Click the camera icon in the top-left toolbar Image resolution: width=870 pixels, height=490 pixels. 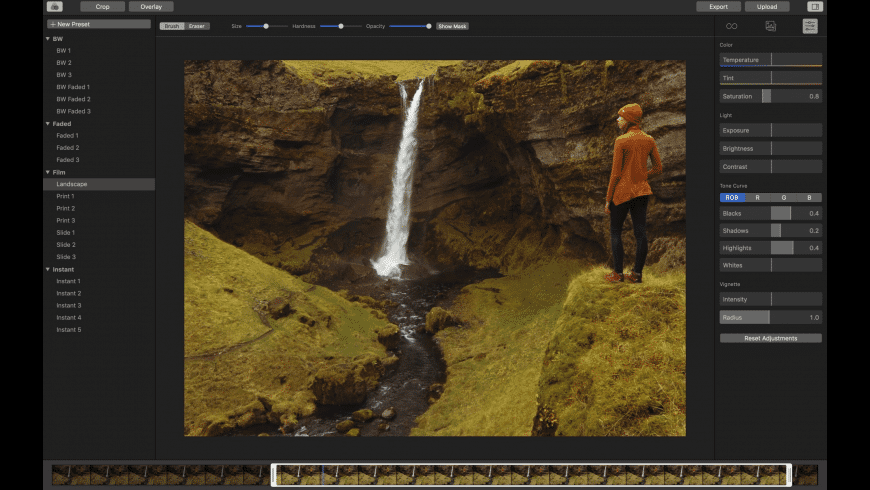(x=54, y=6)
